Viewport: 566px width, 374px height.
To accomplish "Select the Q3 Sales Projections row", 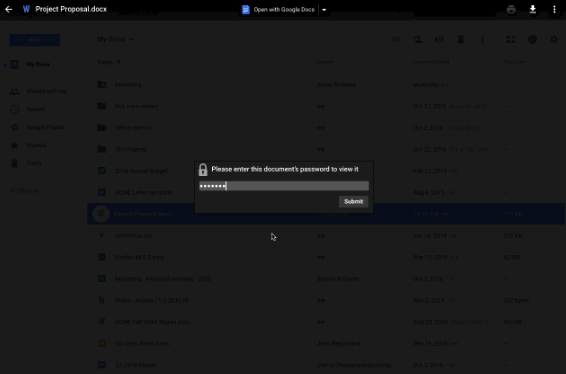I will [x=326, y=343].
